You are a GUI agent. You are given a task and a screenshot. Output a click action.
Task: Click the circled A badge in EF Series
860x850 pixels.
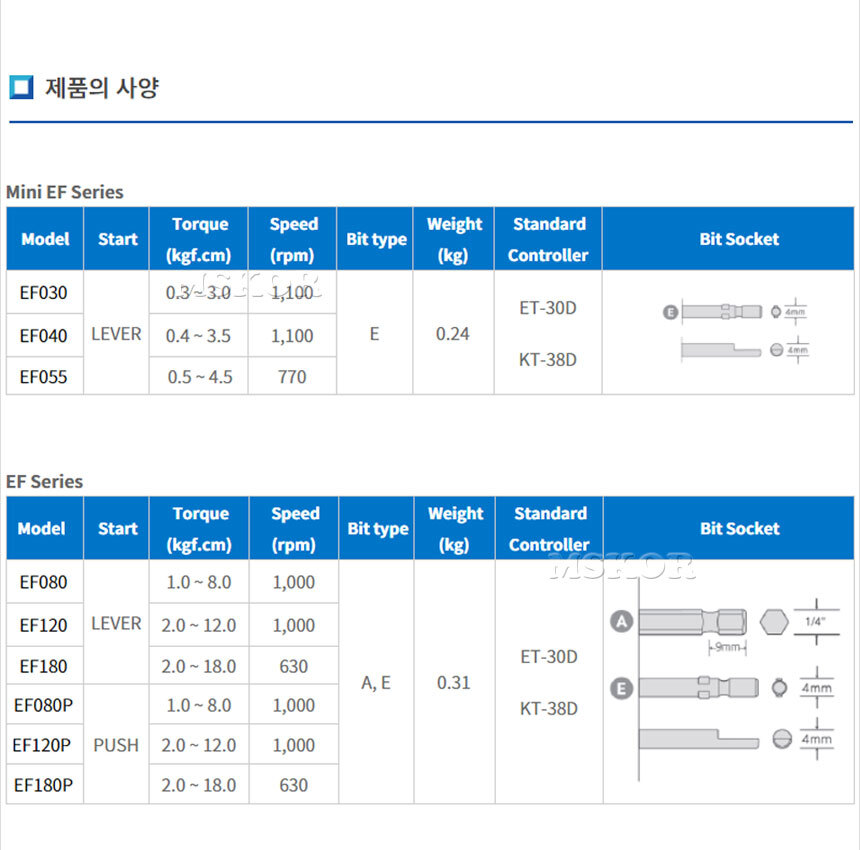coord(622,622)
